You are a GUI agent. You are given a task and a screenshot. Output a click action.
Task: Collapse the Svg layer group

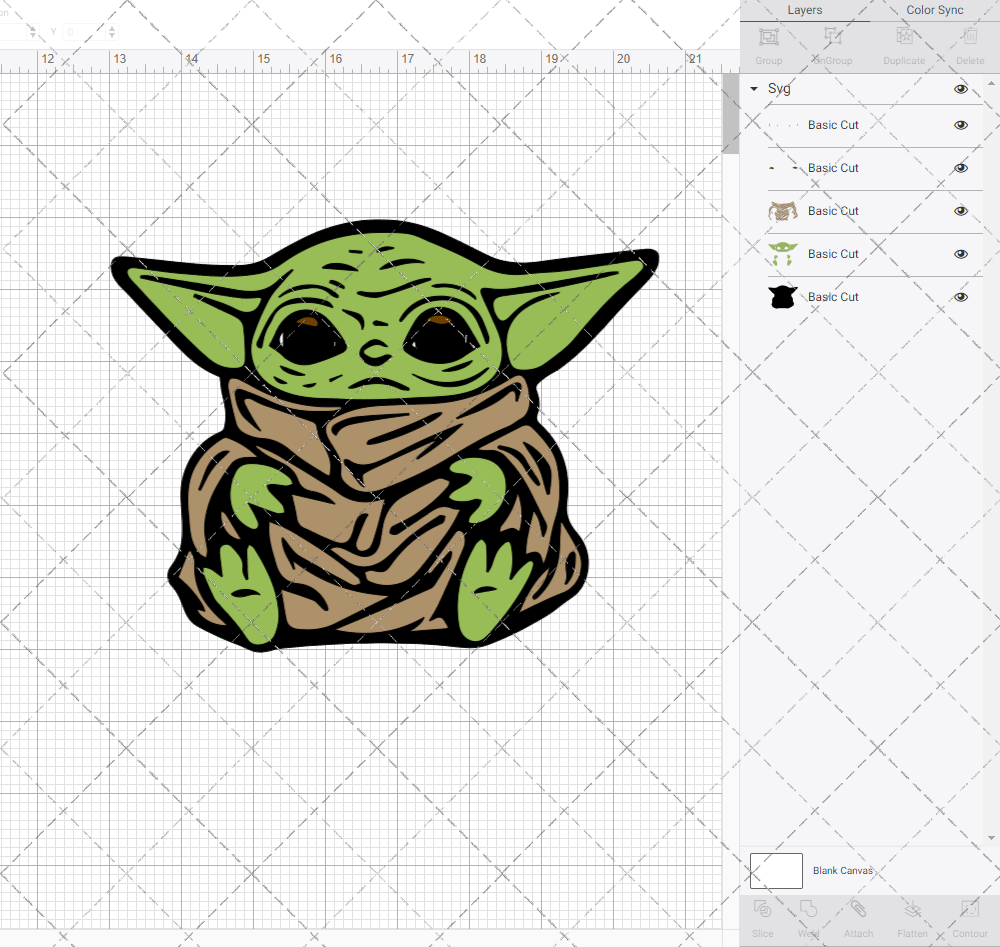pyautogui.click(x=754, y=89)
